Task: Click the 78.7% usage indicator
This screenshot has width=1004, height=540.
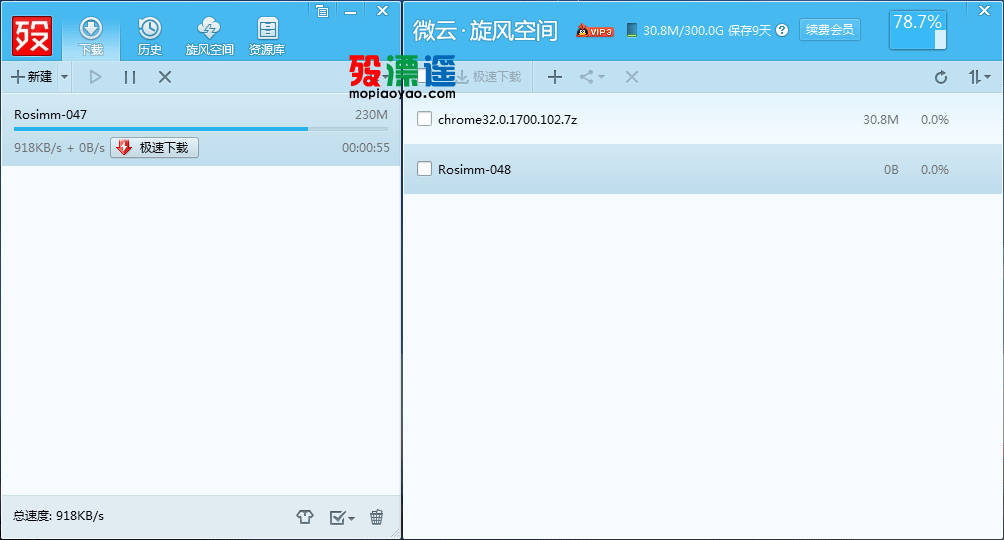Action: (x=918, y=30)
